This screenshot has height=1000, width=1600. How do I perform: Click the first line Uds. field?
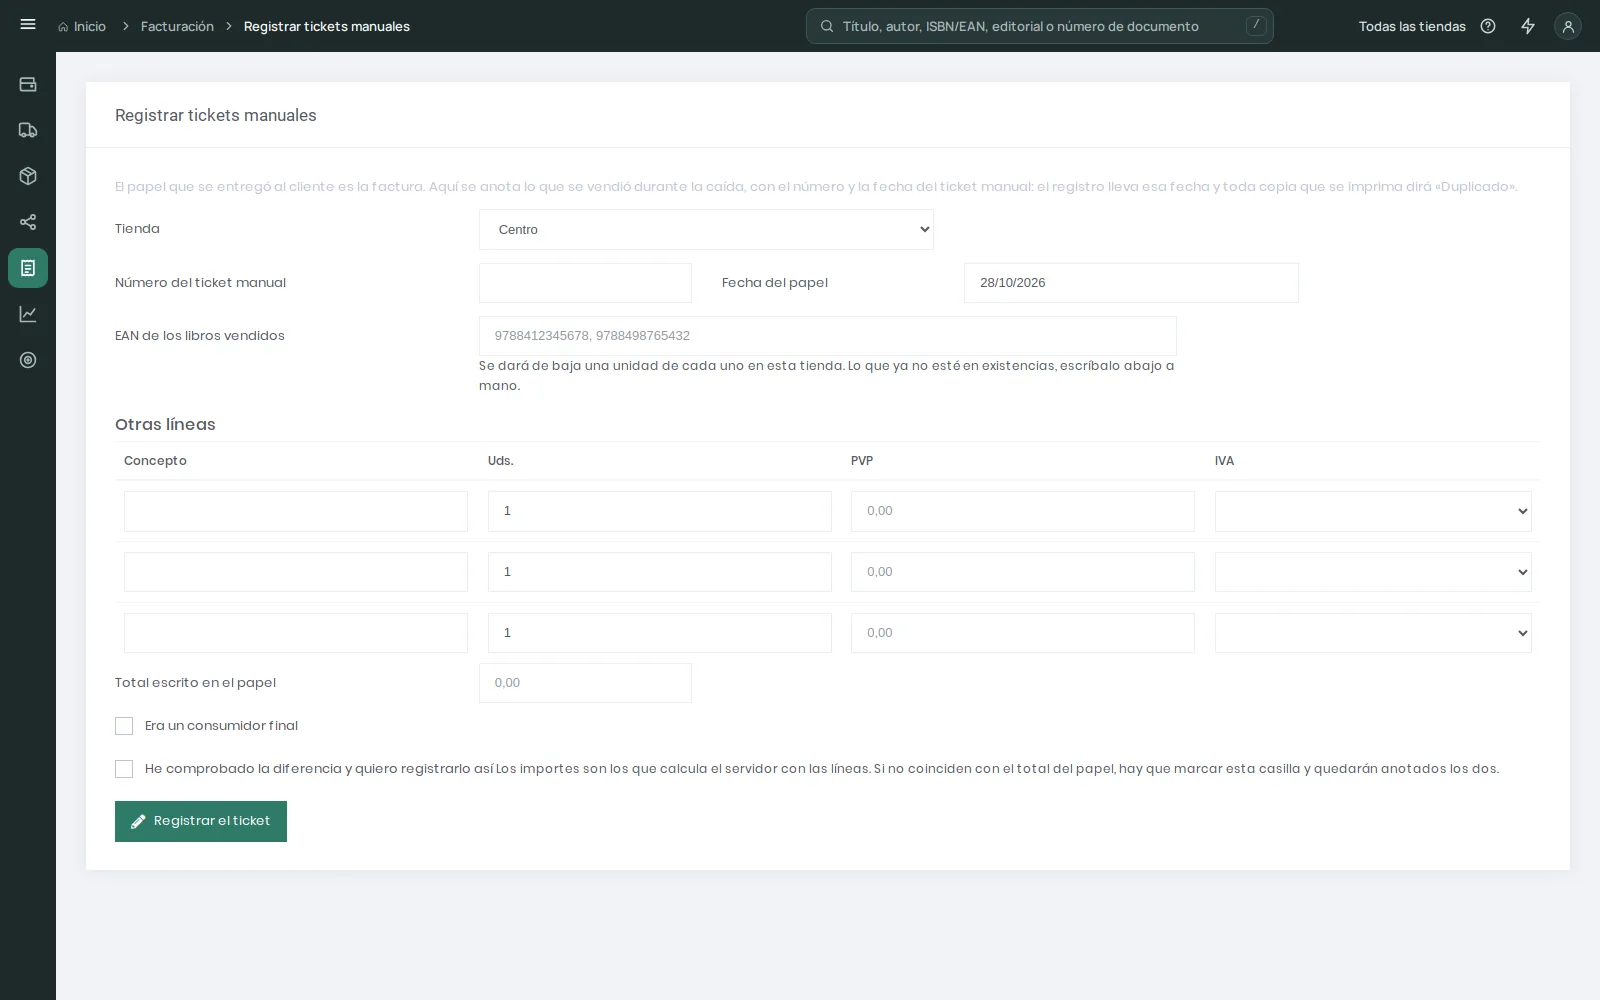tap(660, 511)
